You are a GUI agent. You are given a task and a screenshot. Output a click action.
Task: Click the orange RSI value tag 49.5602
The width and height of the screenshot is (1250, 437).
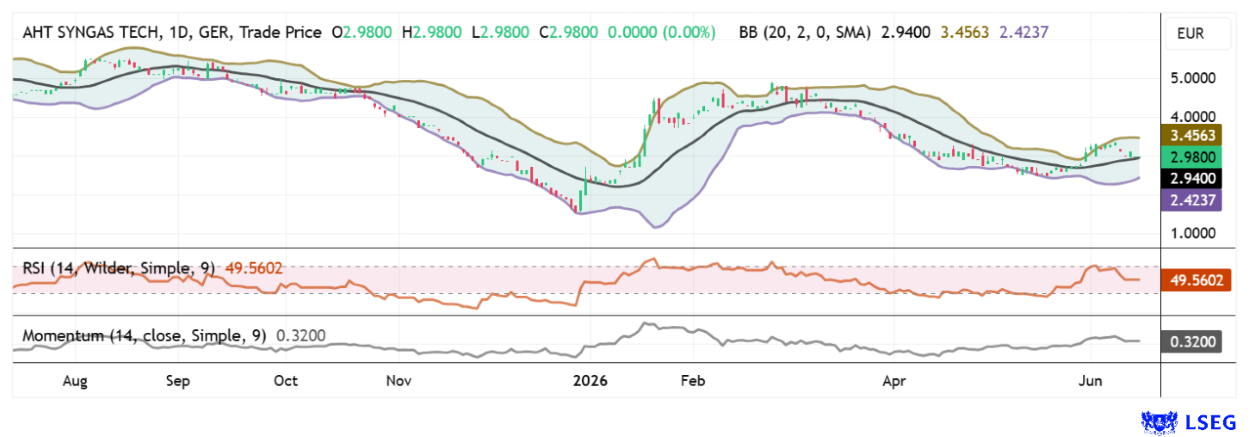(1195, 282)
